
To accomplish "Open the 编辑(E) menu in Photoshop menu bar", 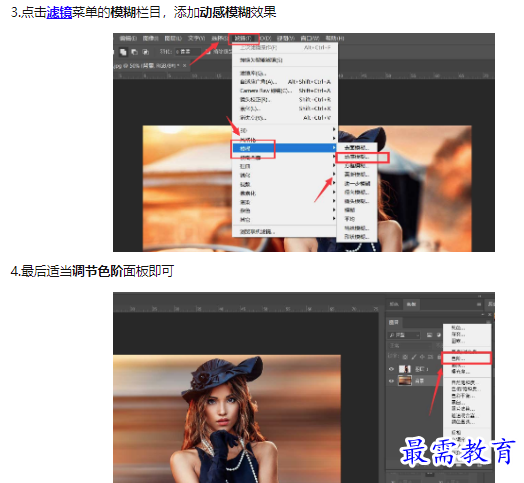I will pyautogui.click(x=128, y=38).
